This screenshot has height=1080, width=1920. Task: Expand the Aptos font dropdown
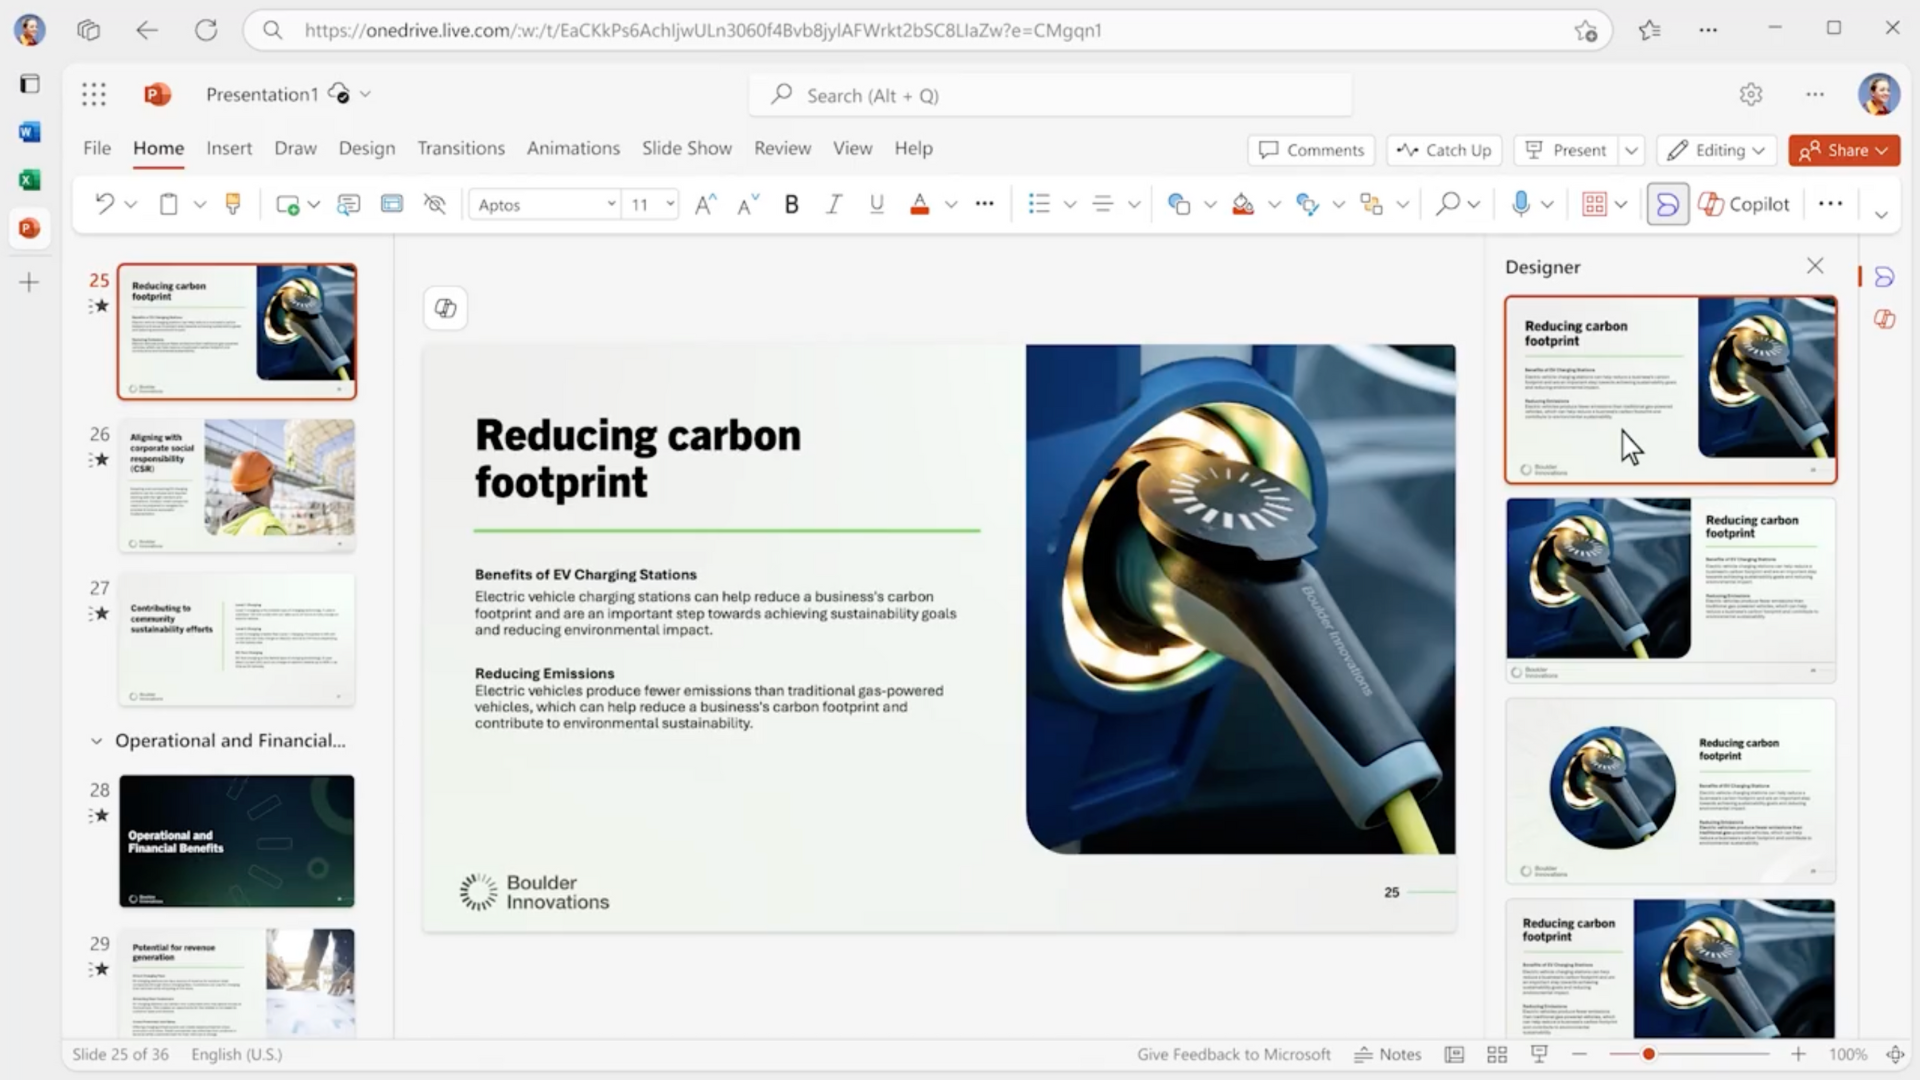click(612, 204)
